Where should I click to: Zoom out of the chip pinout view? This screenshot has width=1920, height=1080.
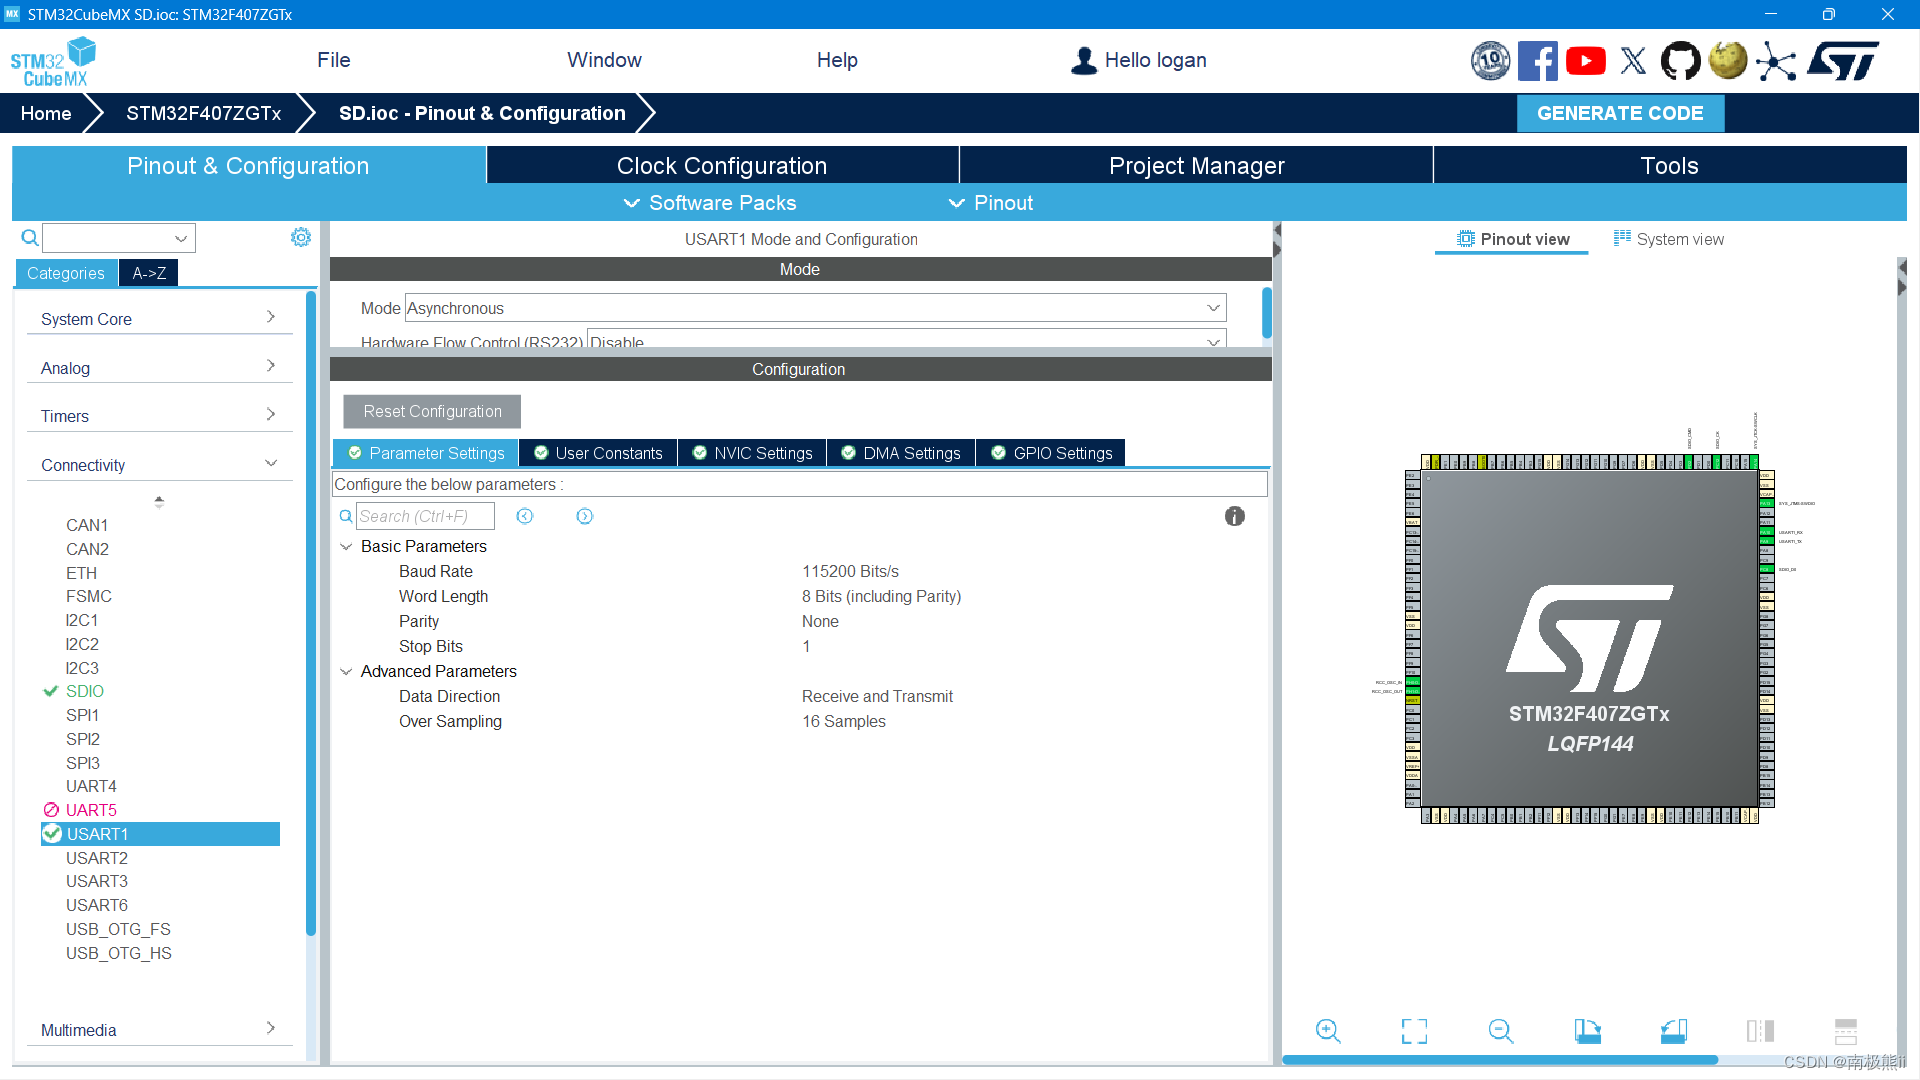pos(1500,1031)
